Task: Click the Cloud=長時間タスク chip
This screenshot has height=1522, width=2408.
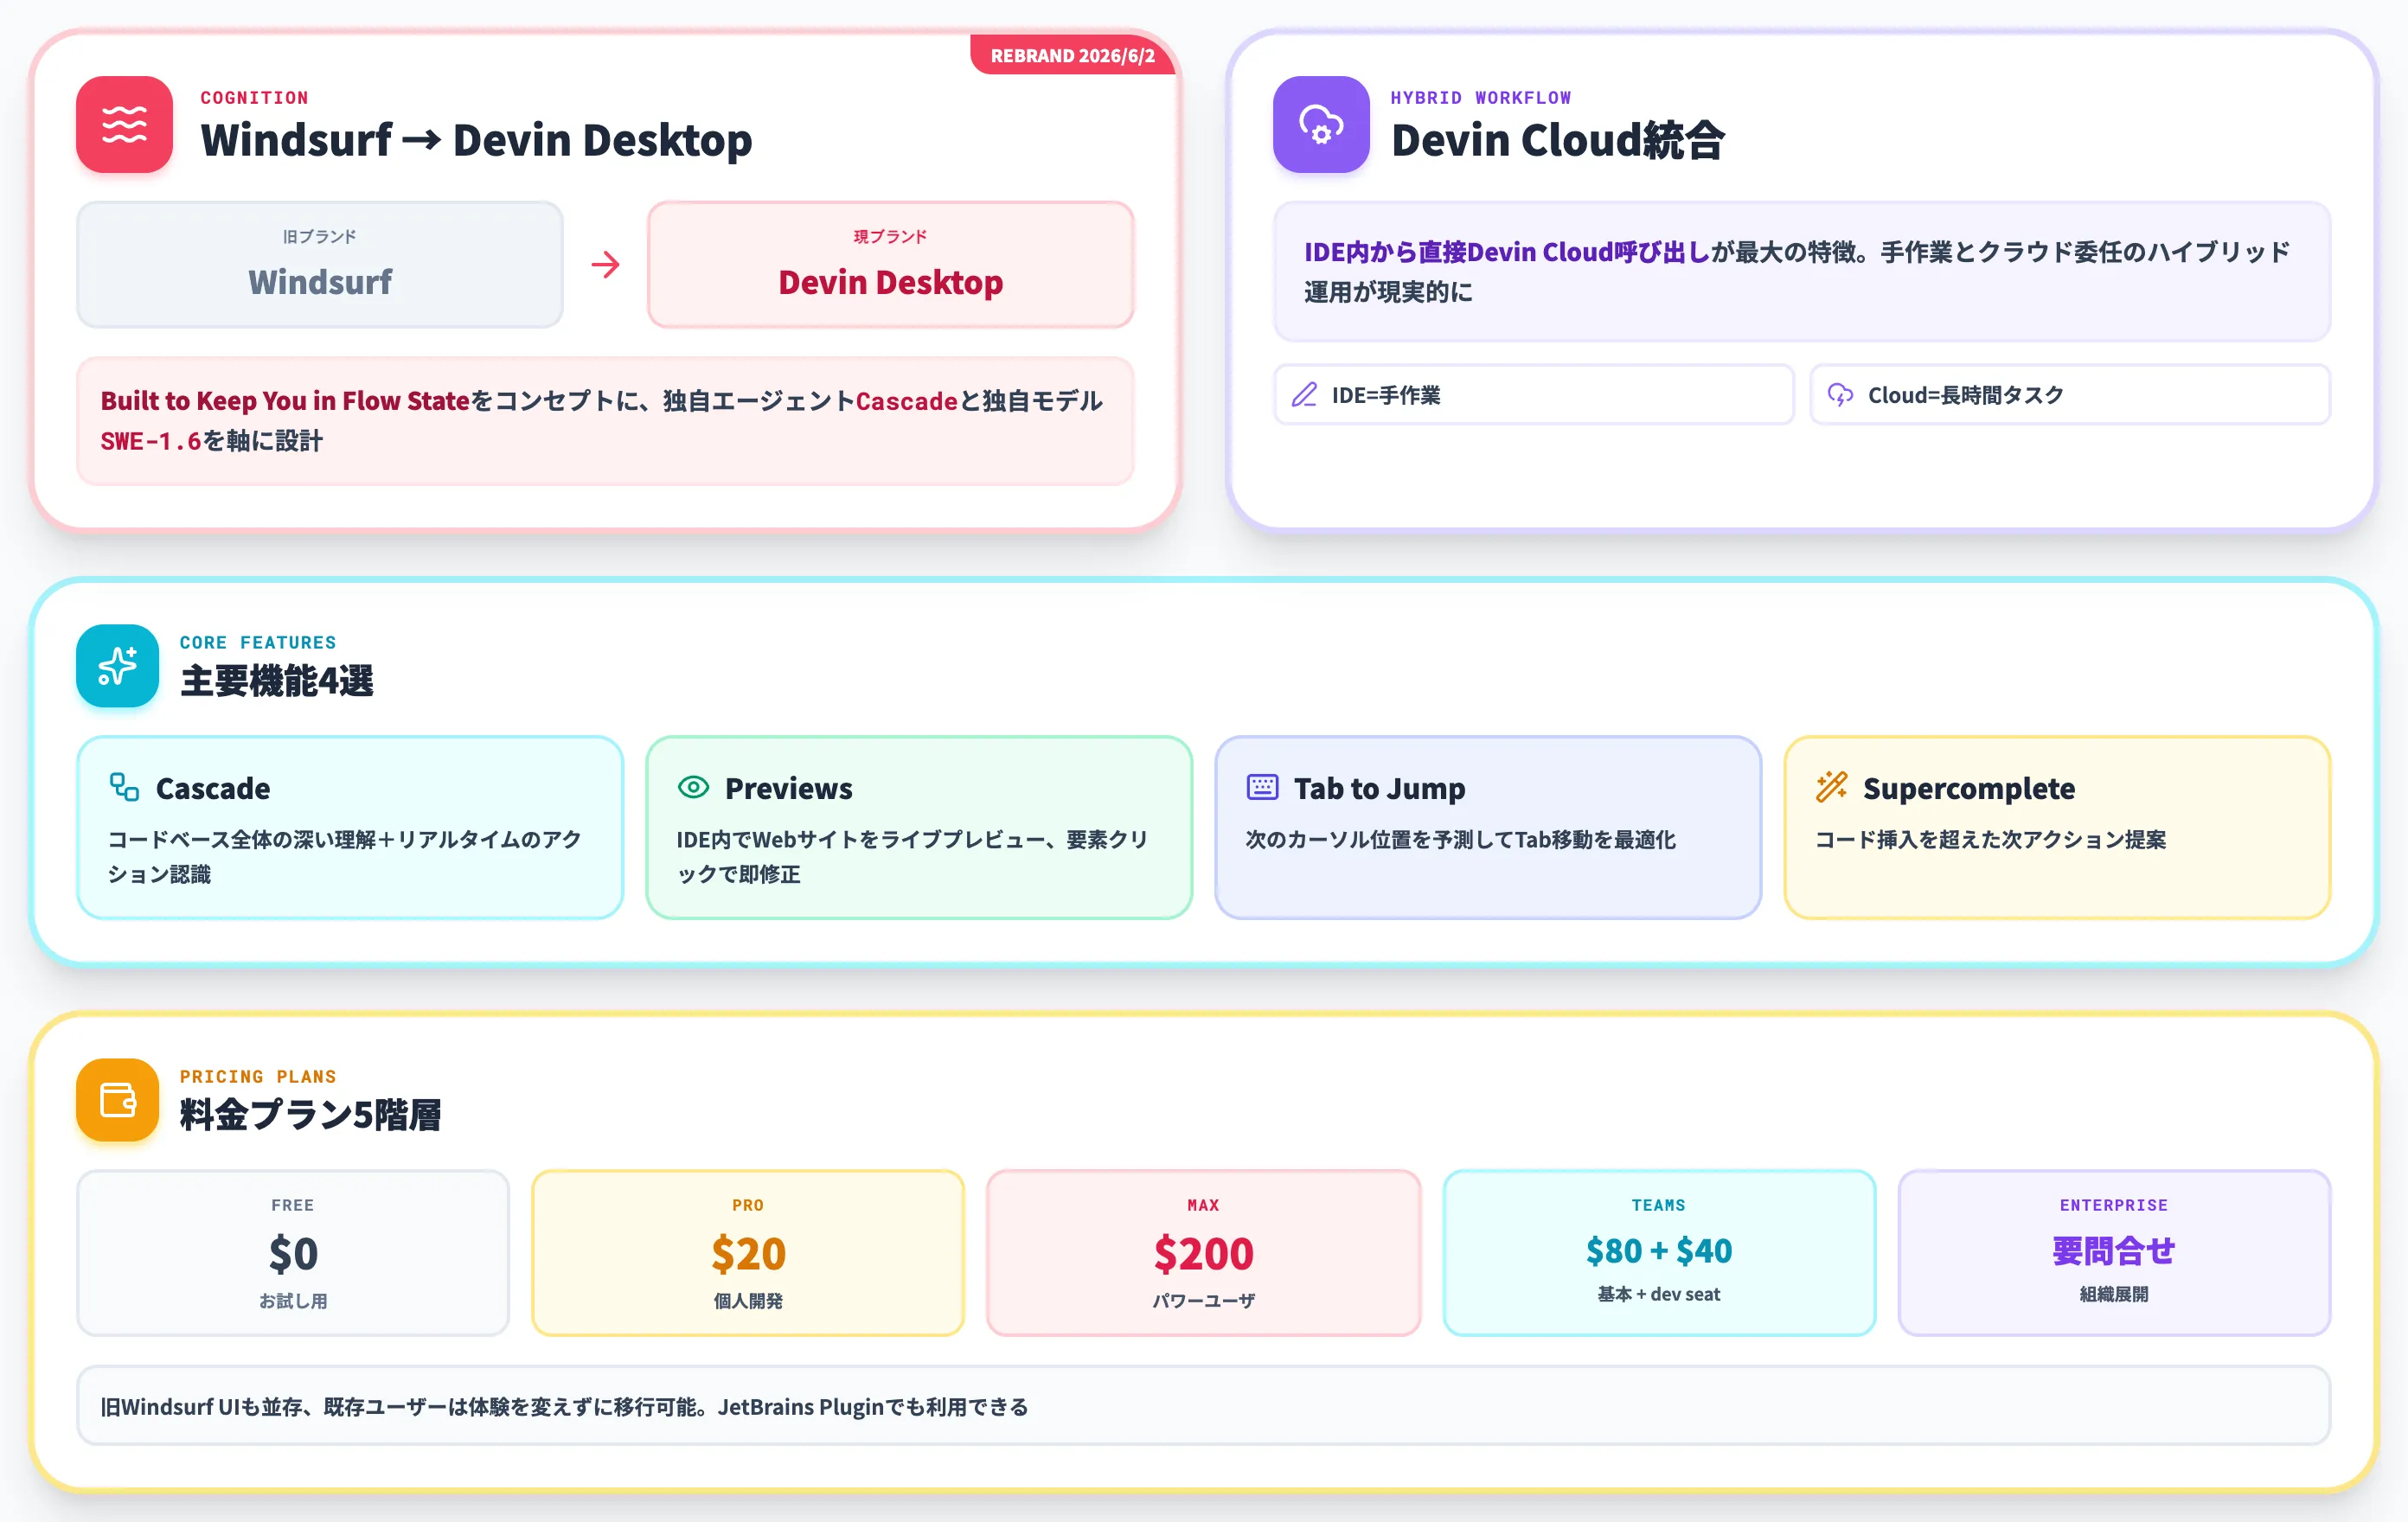Action: click(x=2070, y=395)
